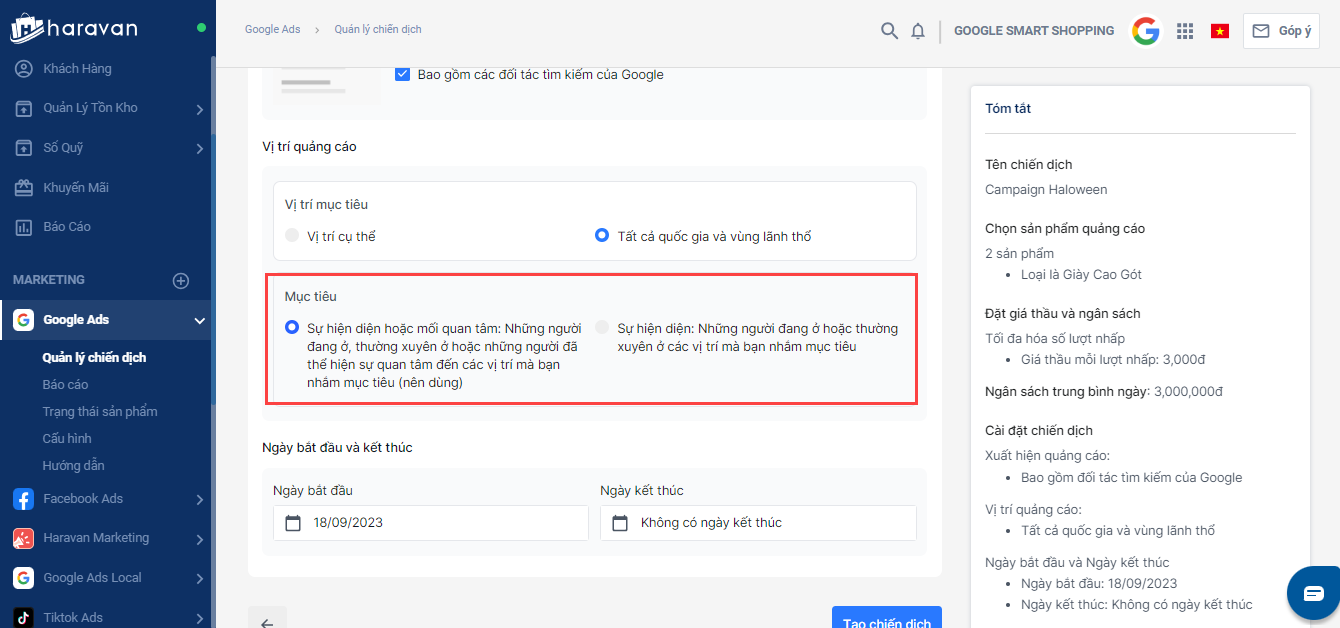The image size is (1340, 628).
Task: Click the Google Ads breadcrumb link
Action: coord(272,30)
